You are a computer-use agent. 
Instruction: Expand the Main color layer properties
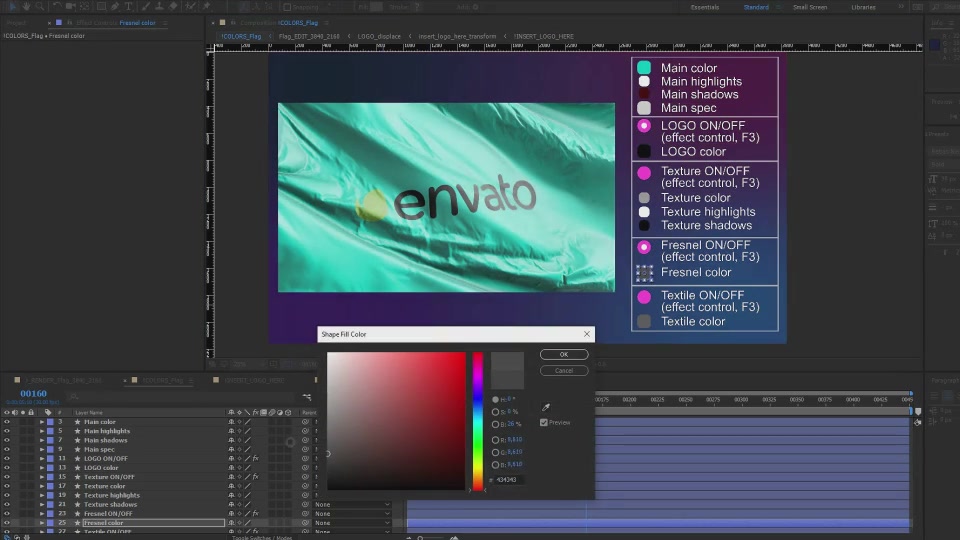(x=42, y=422)
